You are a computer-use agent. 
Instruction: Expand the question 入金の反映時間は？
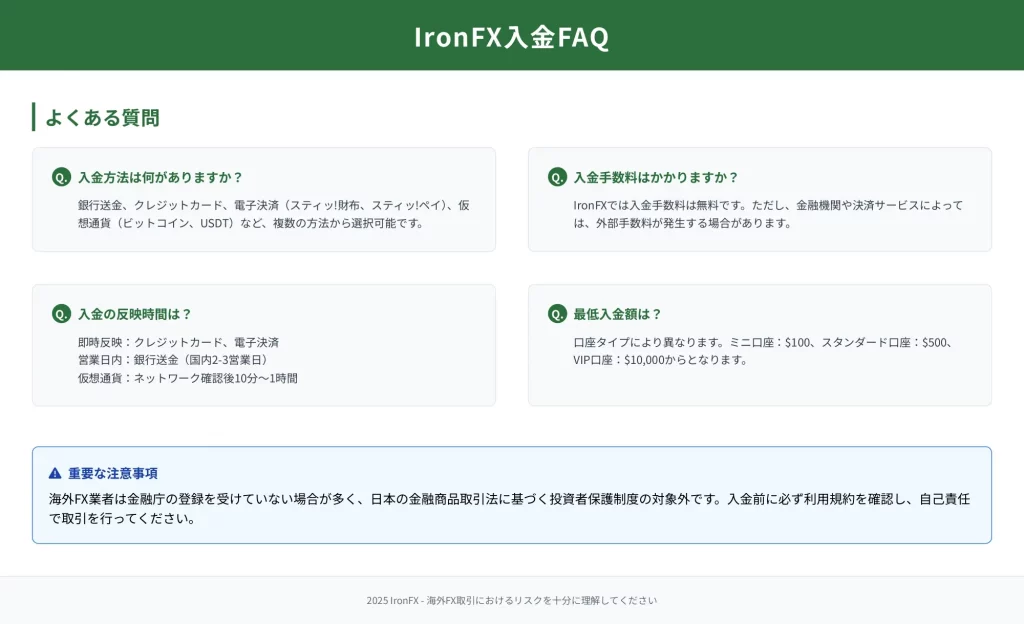pos(135,314)
